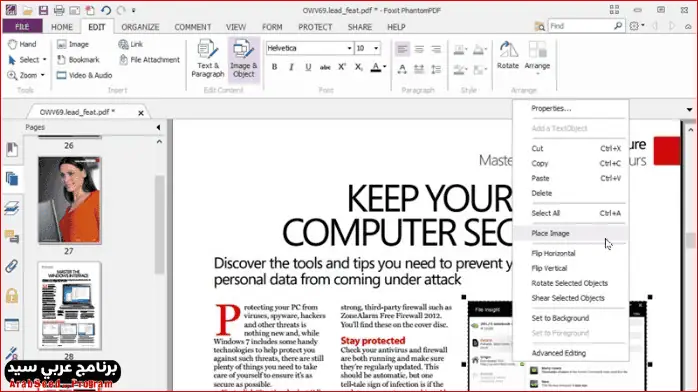Switch to the FORM tab
Screen dimensions: 698x392
[x=272, y=27]
